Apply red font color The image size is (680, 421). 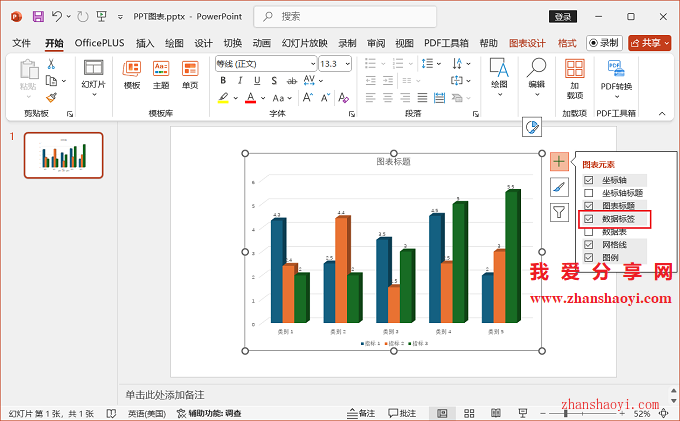[x=251, y=98]
